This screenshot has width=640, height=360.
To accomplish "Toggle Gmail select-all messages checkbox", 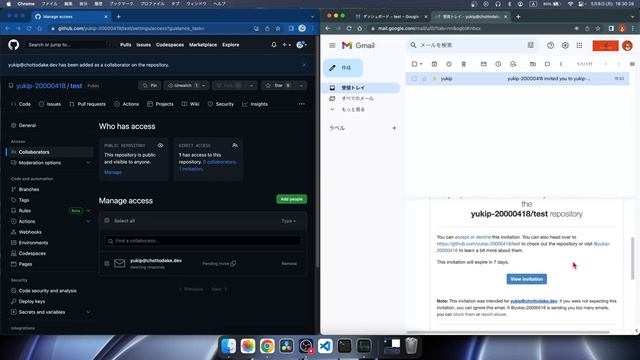I will [414, 64].
